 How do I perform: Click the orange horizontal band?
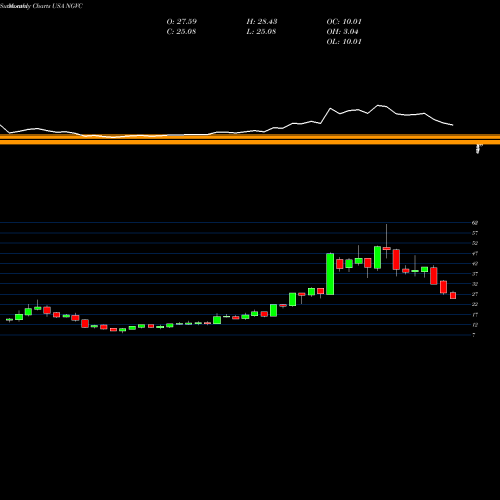[250, 139]
